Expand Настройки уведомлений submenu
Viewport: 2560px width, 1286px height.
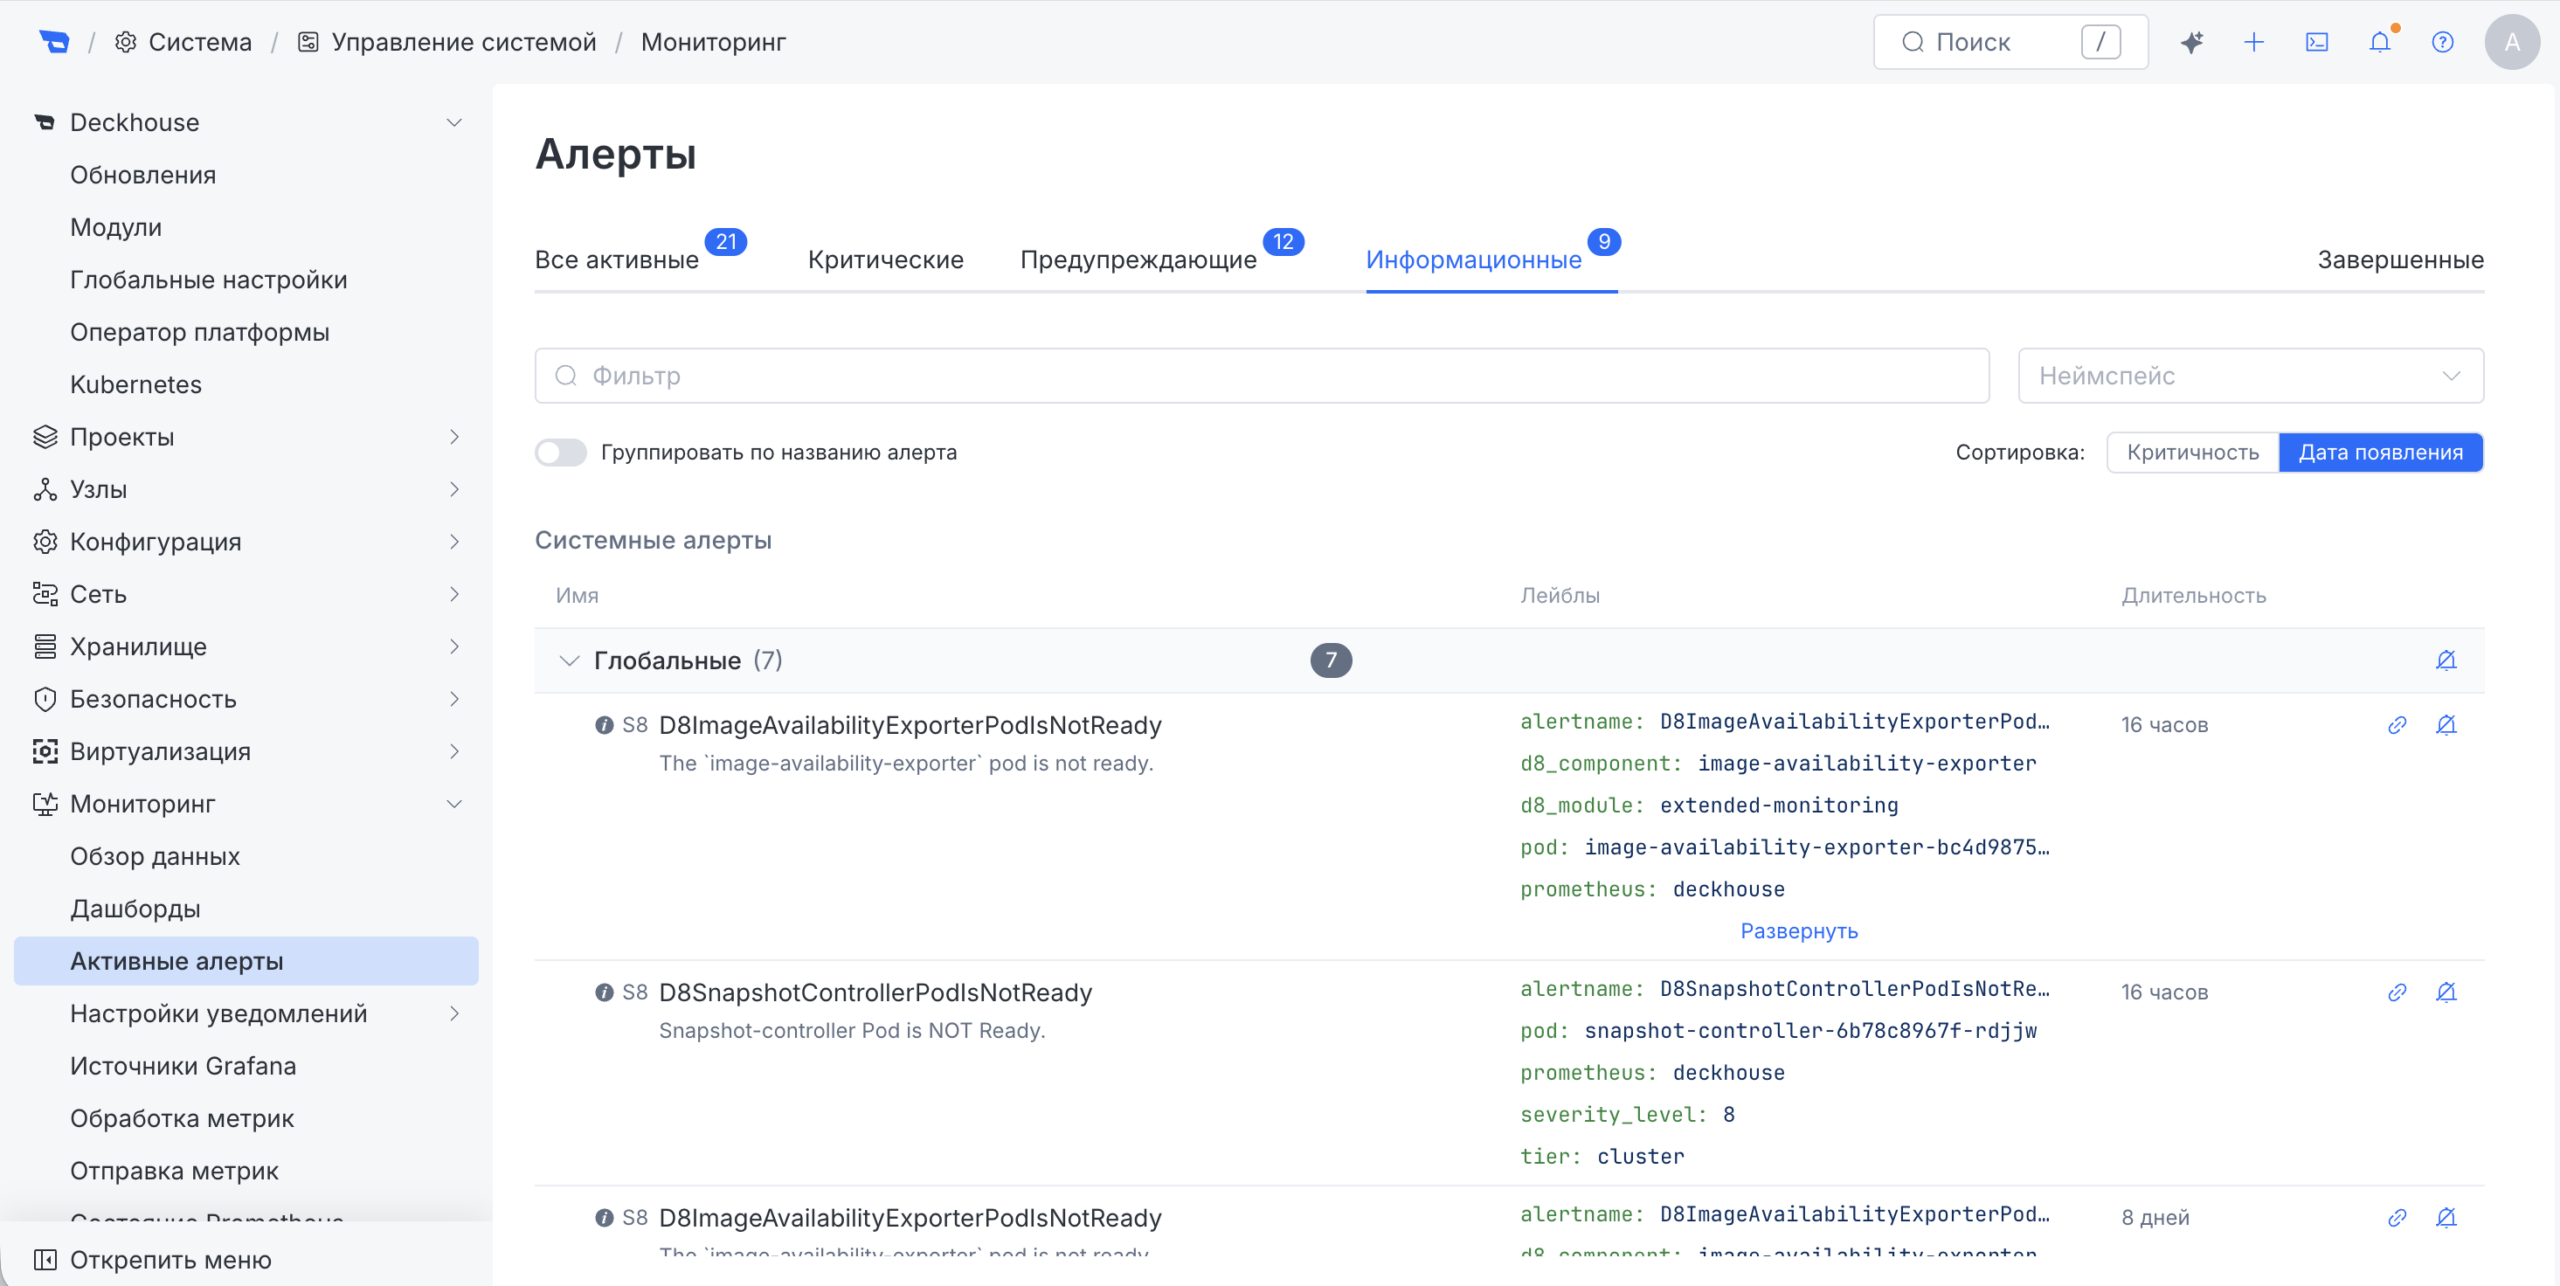pos(454,1013)
